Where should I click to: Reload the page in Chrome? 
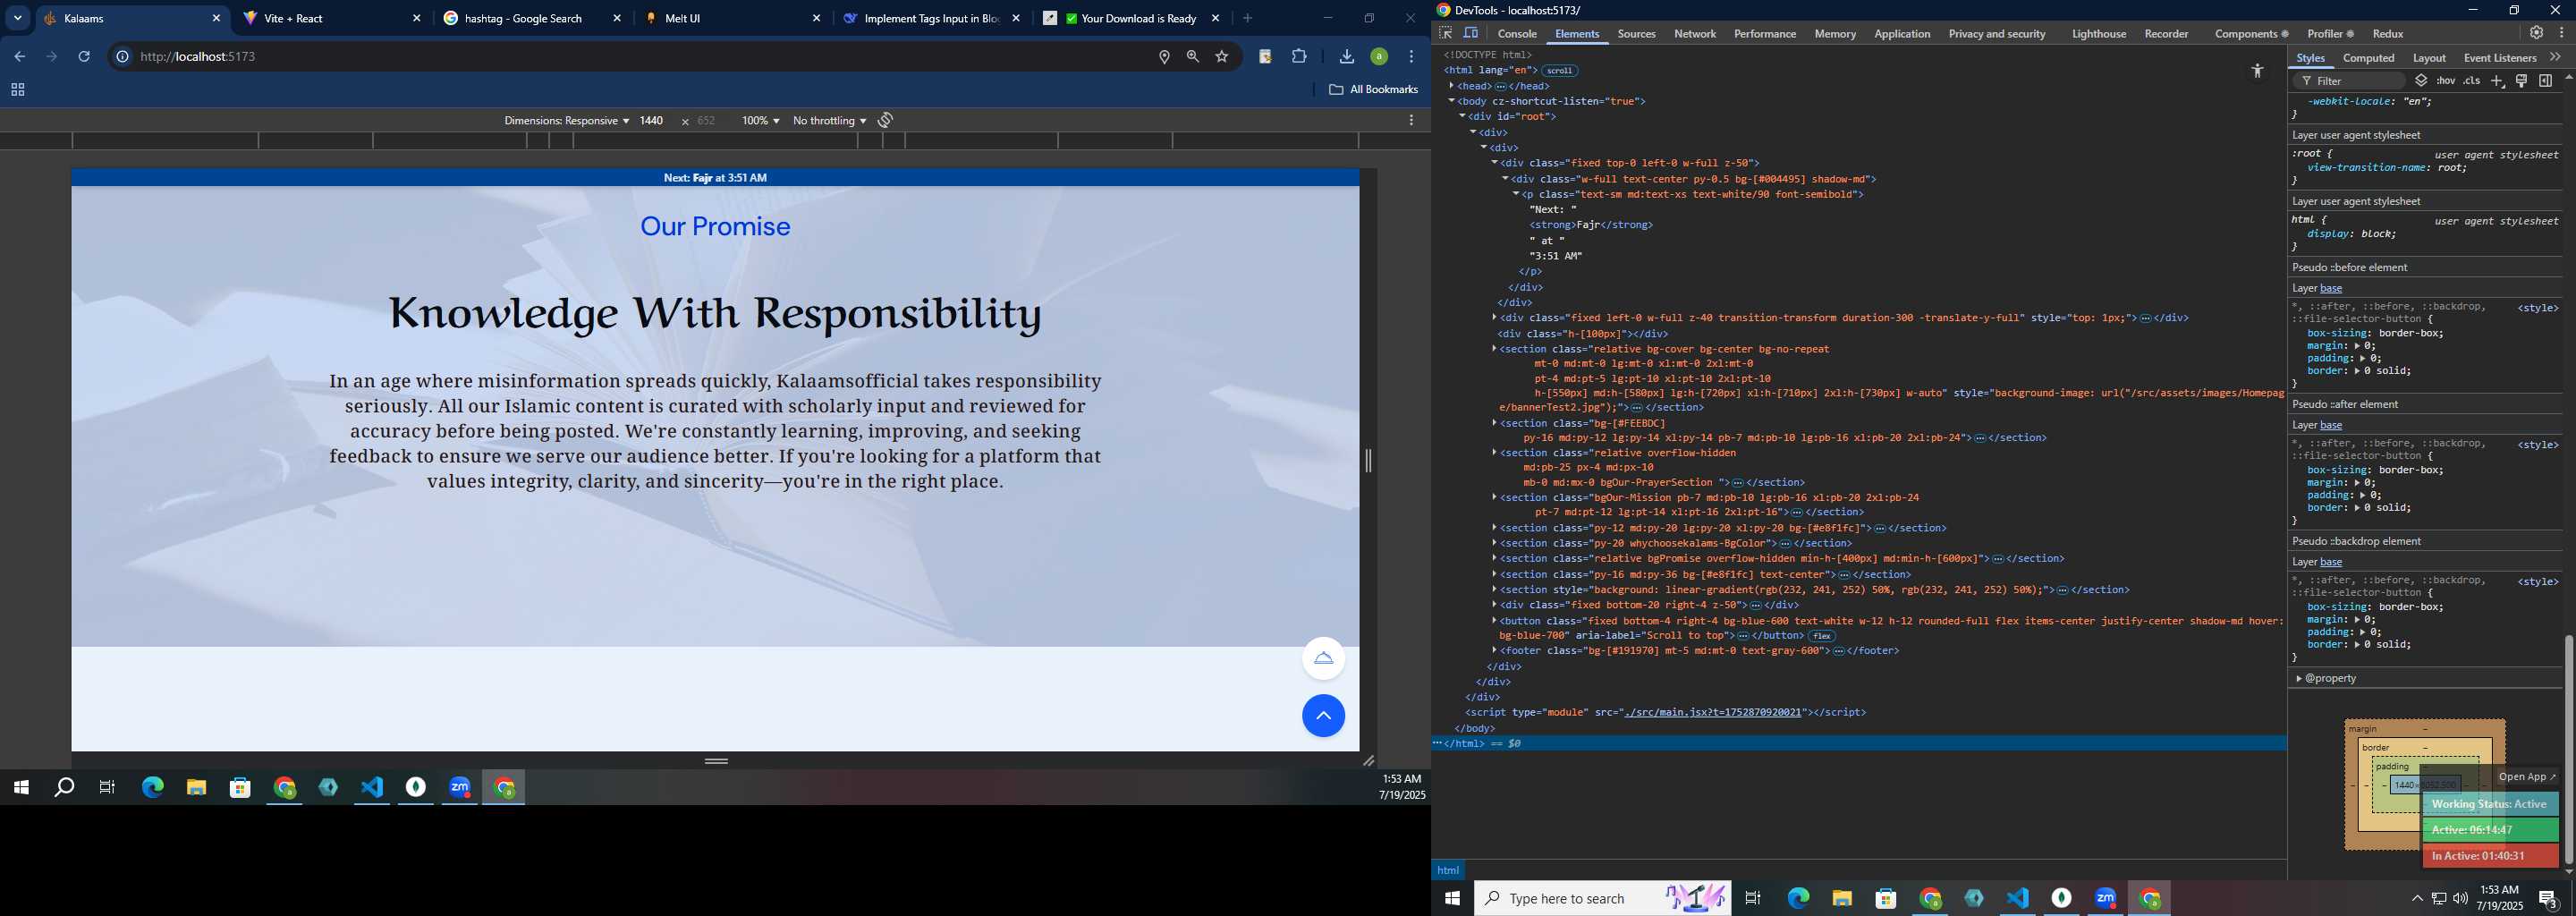coord(84,57)
